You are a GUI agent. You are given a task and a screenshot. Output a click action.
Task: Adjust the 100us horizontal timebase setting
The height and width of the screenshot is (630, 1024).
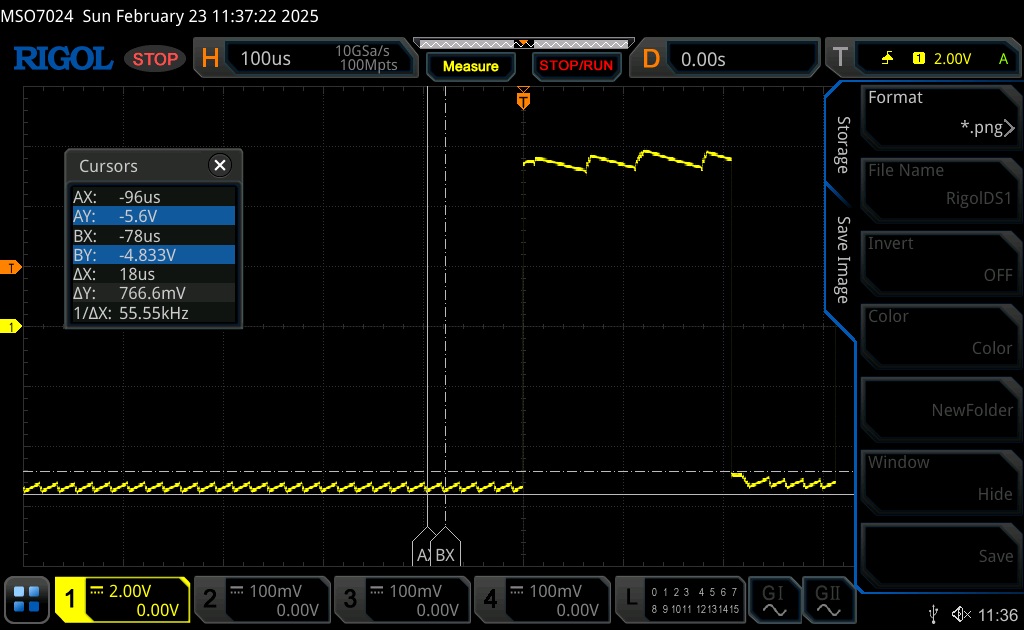[x=265, y=59]
